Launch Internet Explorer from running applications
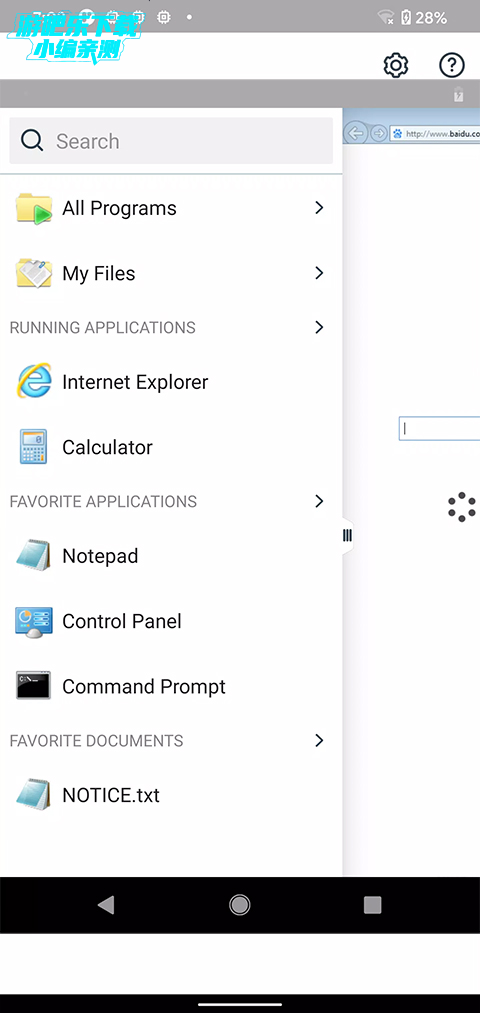 pyautogui.click(x=171, y=382)
